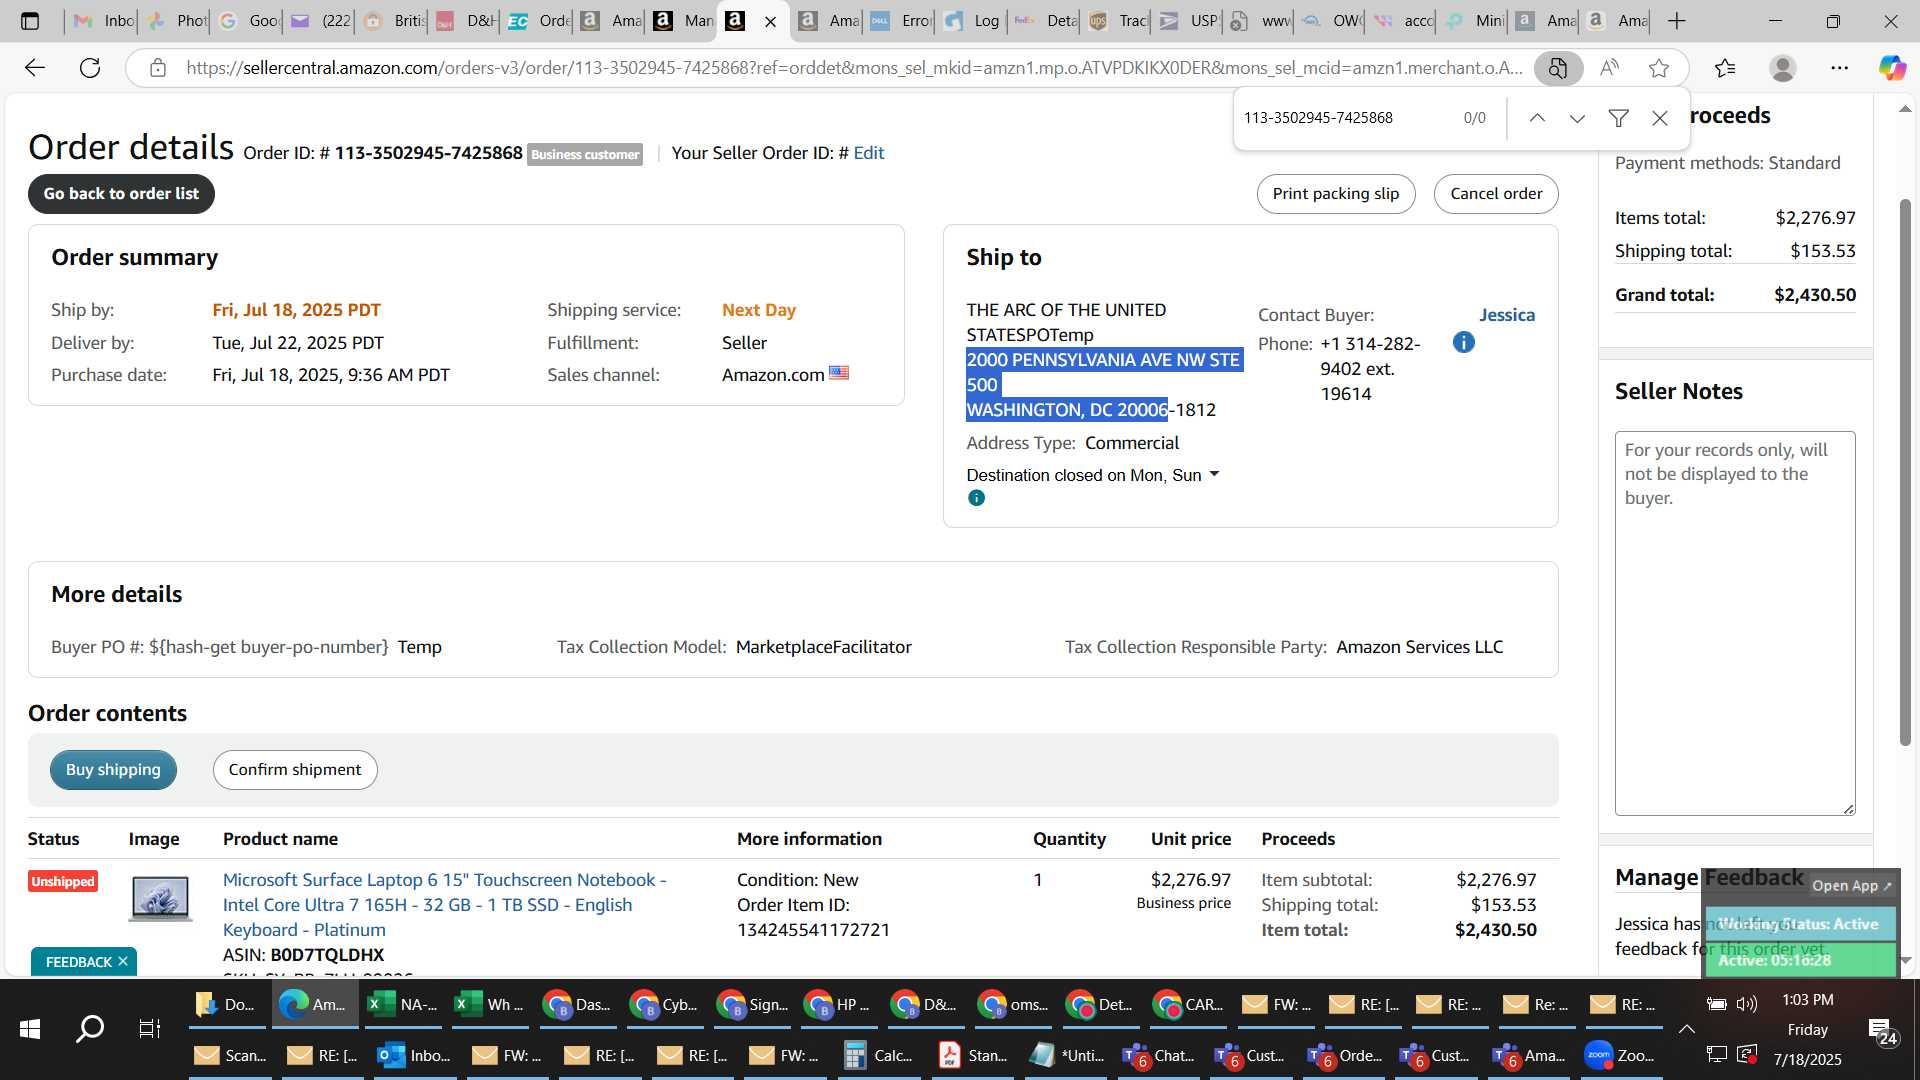Viewport: 1920px width, 1080px height.
Task: Expand Destination closed days dropdown
Action: point(1214,474)
